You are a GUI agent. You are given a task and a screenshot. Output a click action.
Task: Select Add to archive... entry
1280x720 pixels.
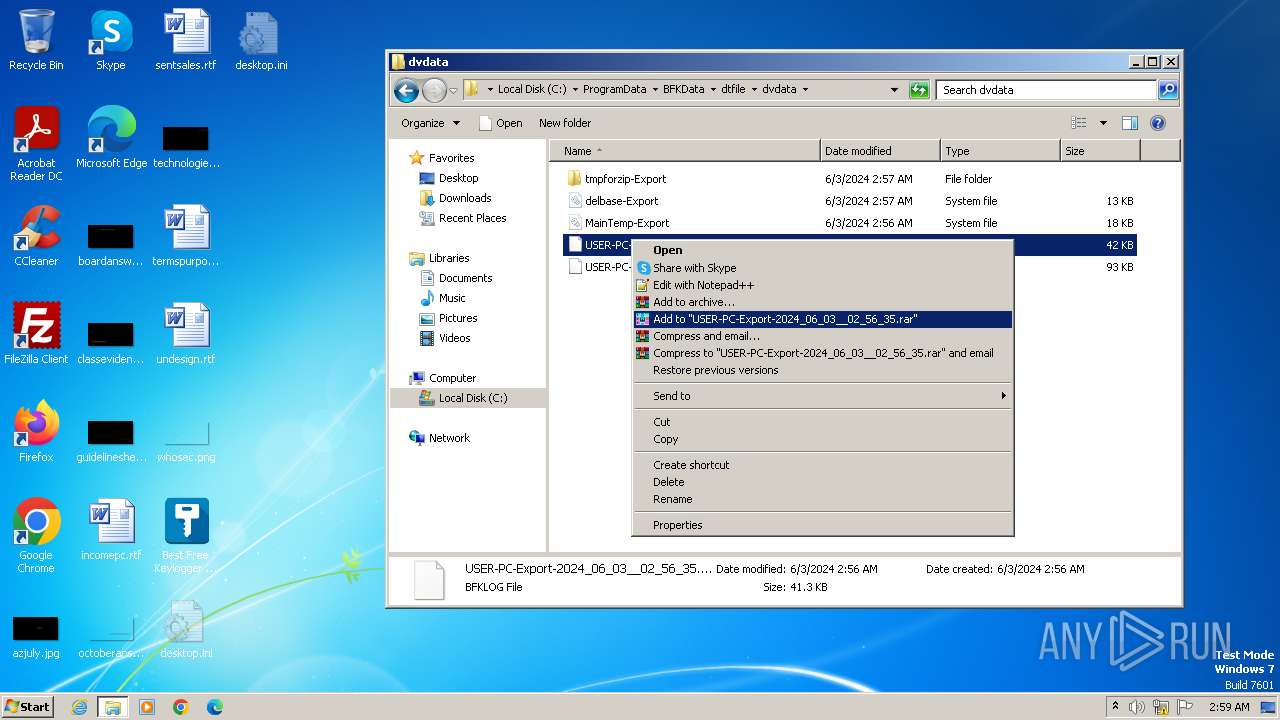click(823, 302)
